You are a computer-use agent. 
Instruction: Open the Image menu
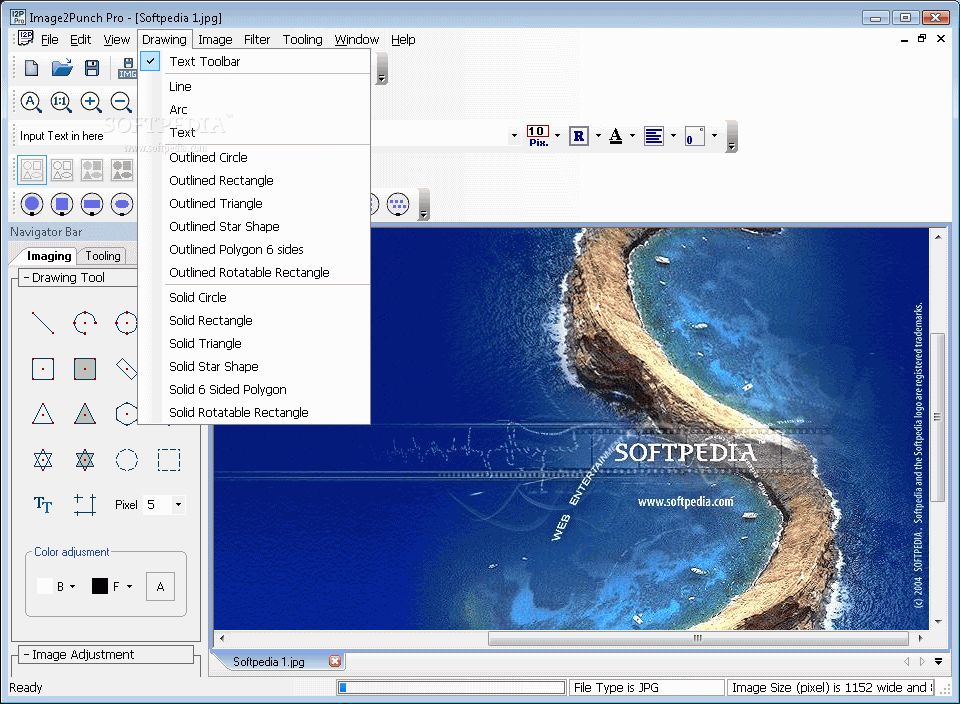coord(215,40)
